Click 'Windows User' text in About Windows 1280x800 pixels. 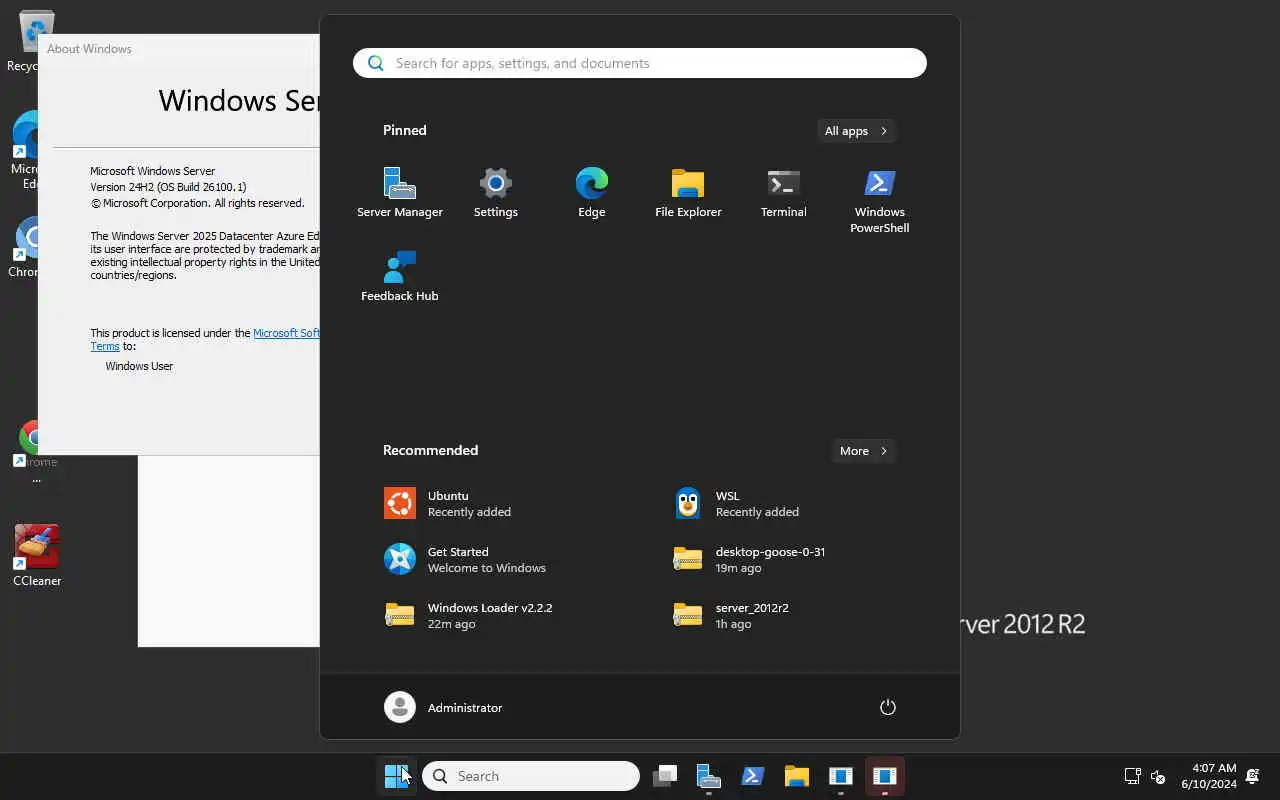coord(139,366)
